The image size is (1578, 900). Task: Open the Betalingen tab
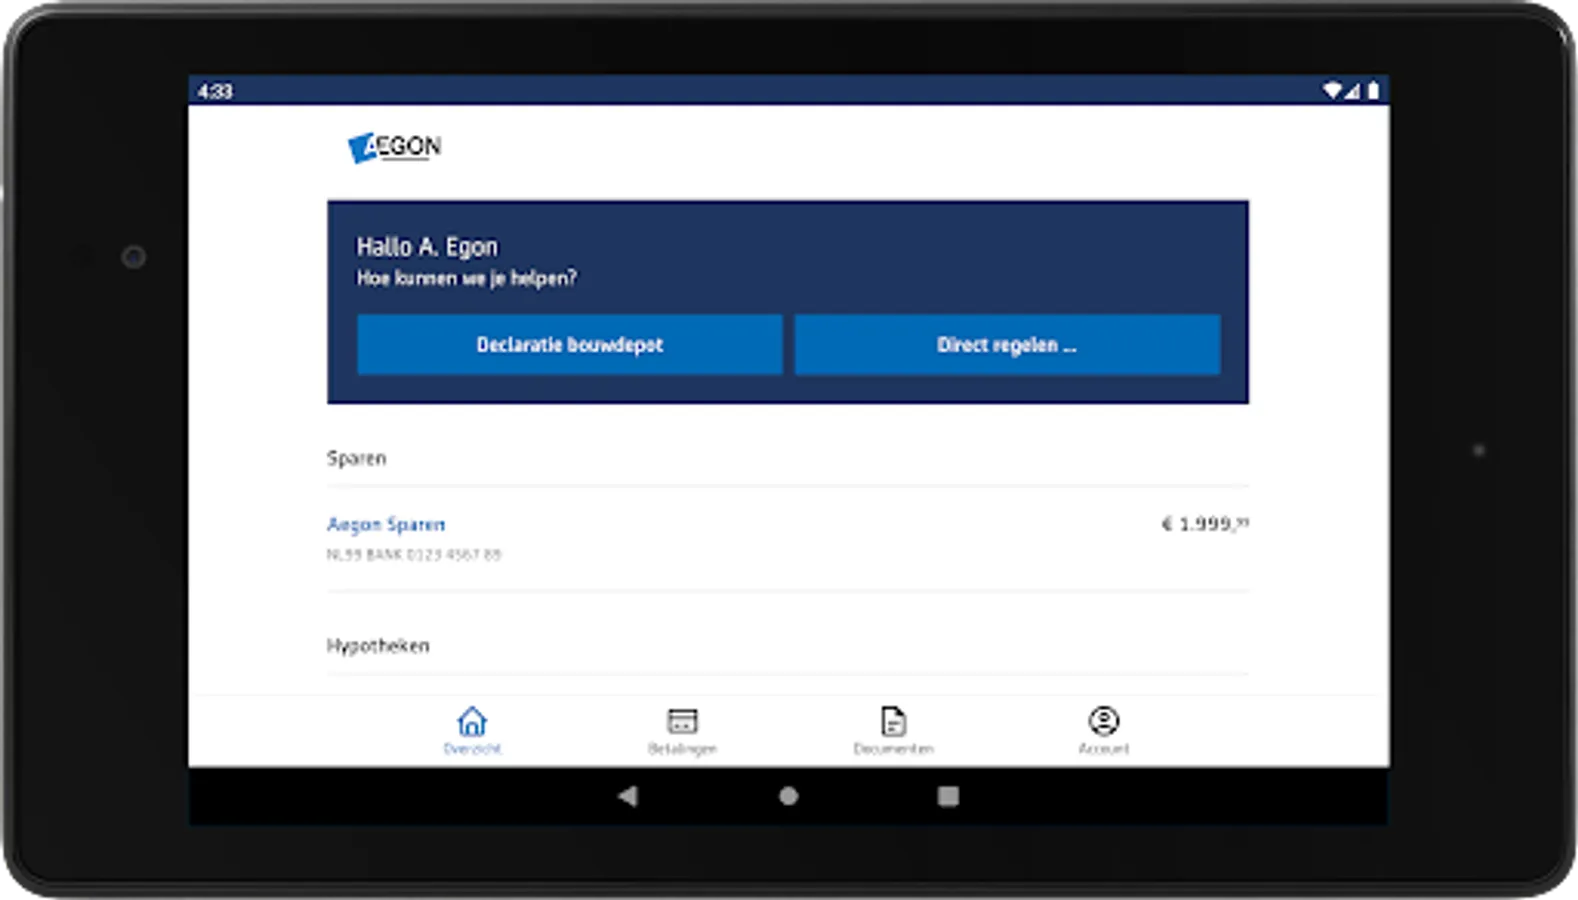682,731
